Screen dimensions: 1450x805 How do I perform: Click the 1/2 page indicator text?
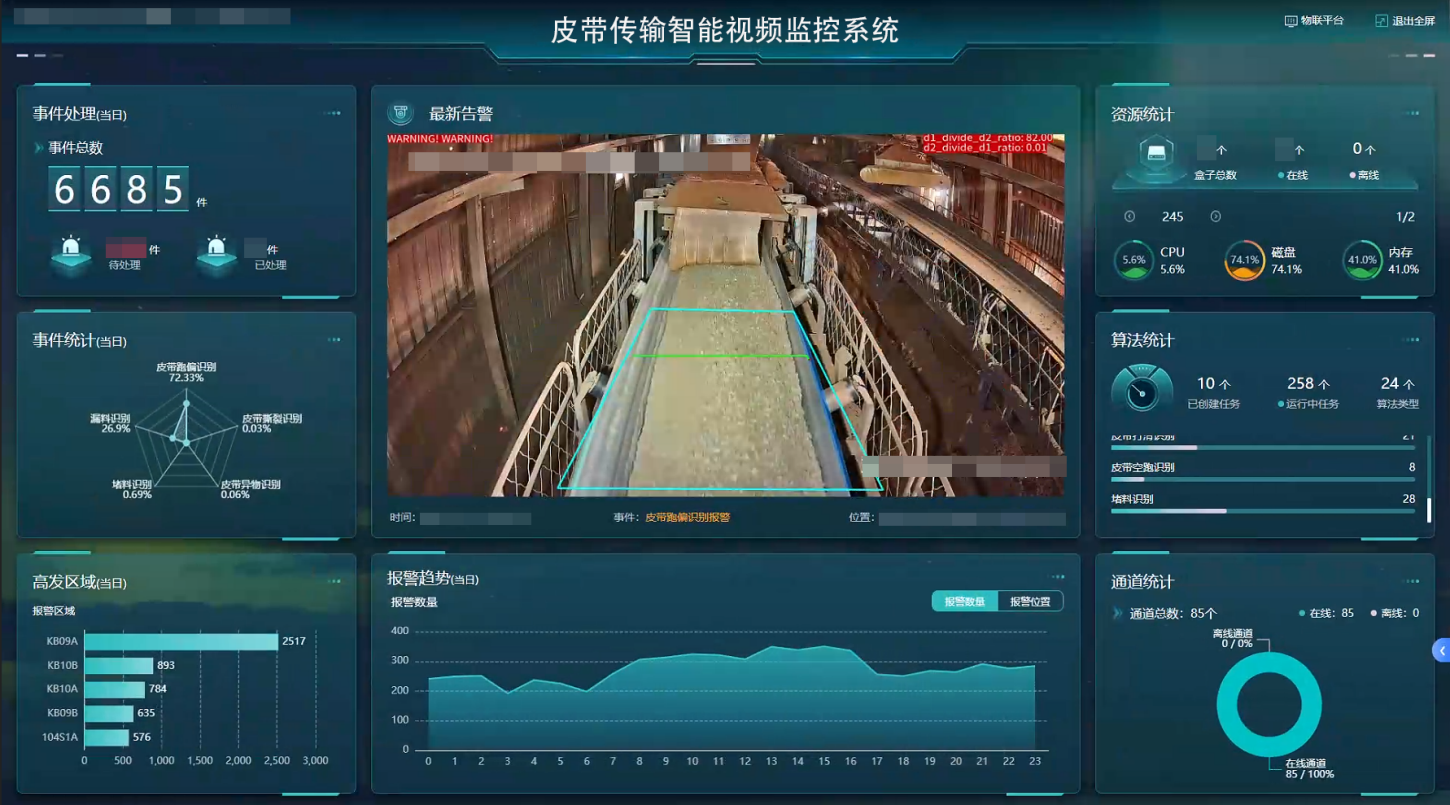tap(1403, 216)
